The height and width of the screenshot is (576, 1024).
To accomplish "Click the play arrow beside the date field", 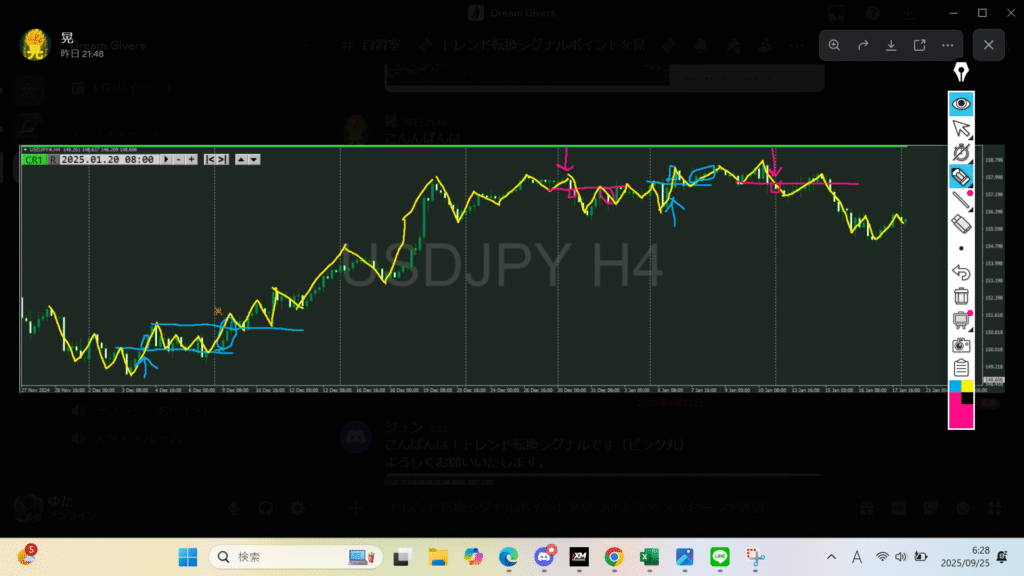I will click(165, 159).
